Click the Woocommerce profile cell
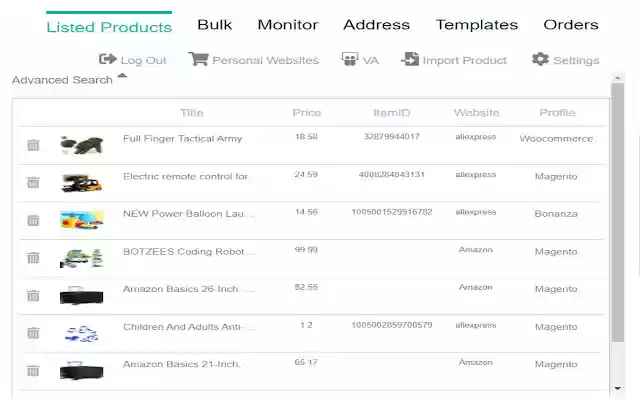The width and height of the screenshot is (640, 400). tap(556, 139)
